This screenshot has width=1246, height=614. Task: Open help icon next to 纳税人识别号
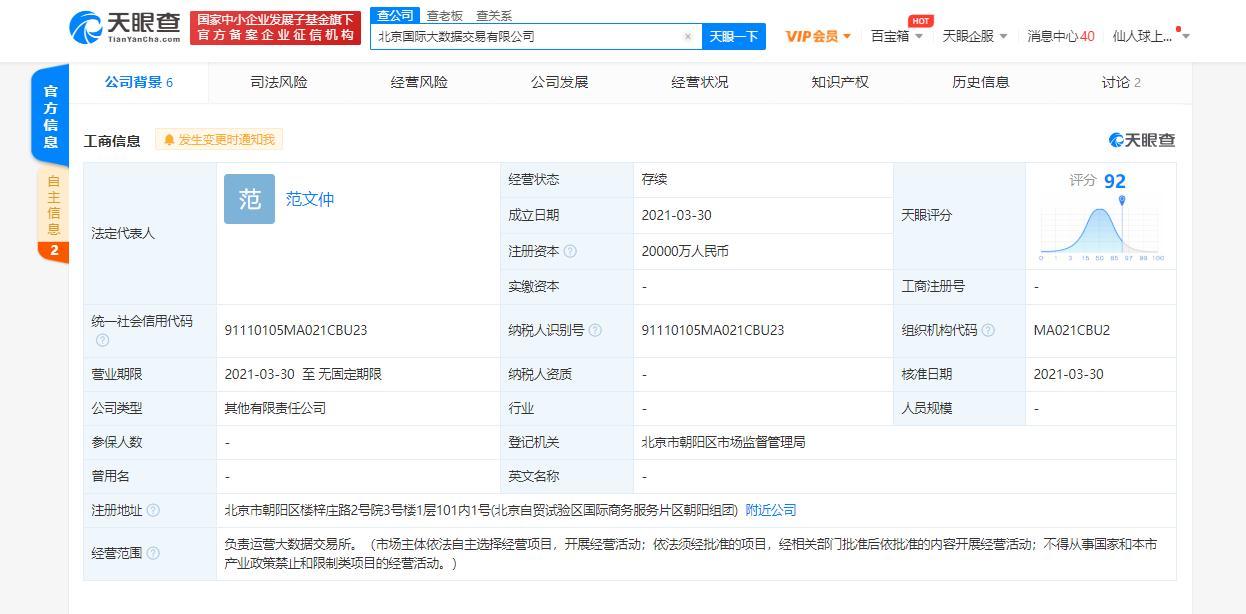click(x=595, y=330)
